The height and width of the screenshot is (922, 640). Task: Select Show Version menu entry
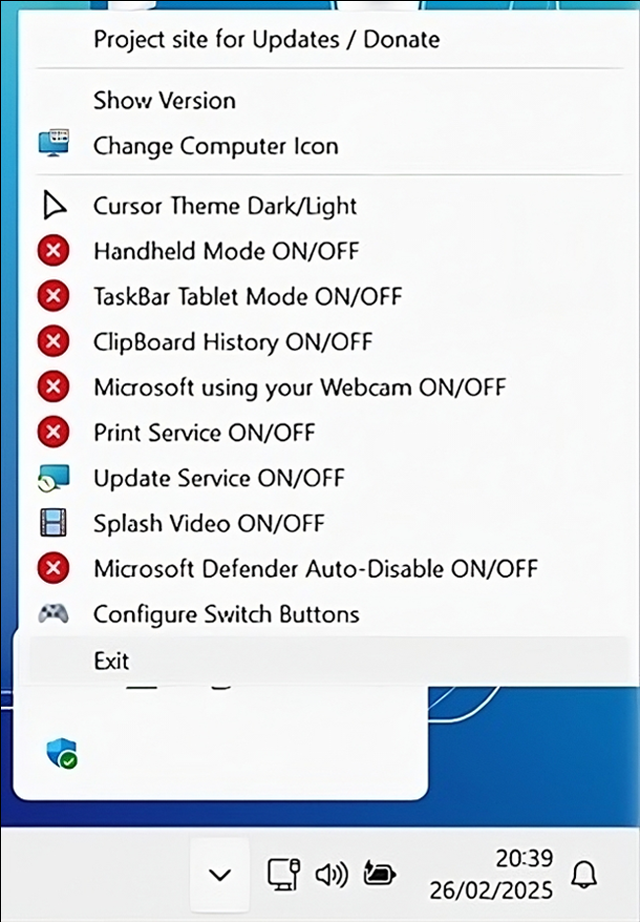click(x=164, y=100)
